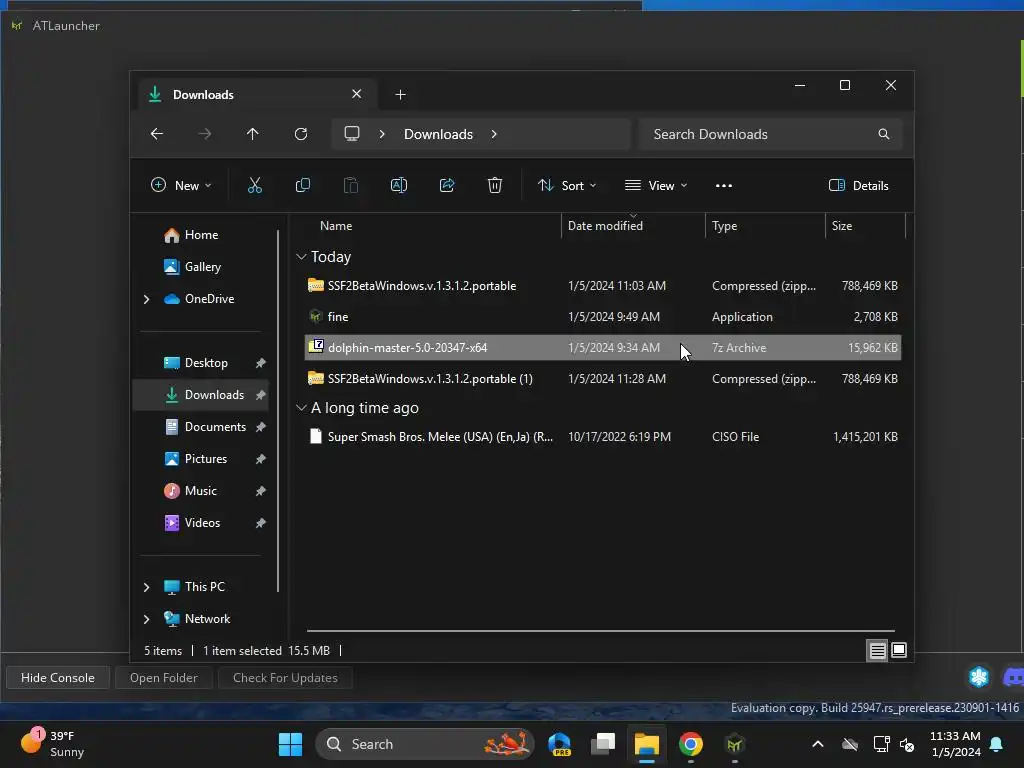Switch to details list view icon
The height and width of the screenshot is (768, 1024).
coord(877,650)
